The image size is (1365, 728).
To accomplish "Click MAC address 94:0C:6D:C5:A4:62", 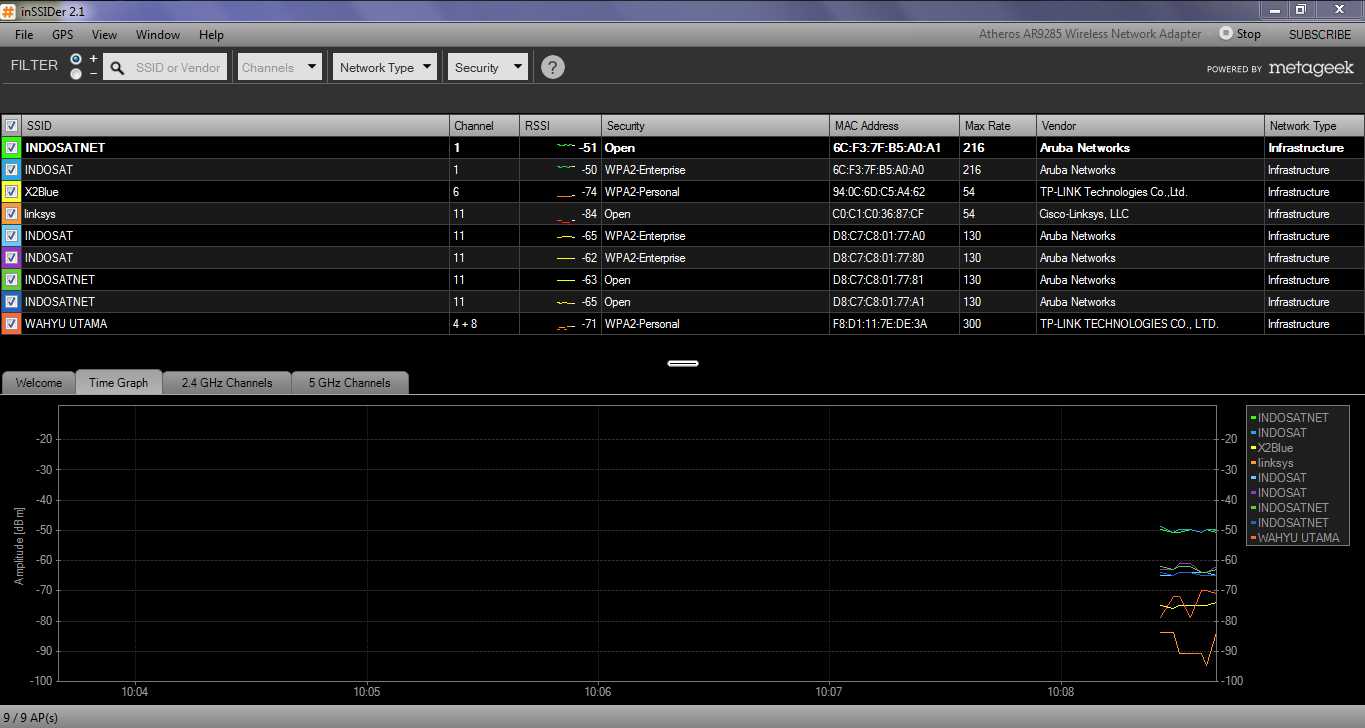I will coord(878,192).
